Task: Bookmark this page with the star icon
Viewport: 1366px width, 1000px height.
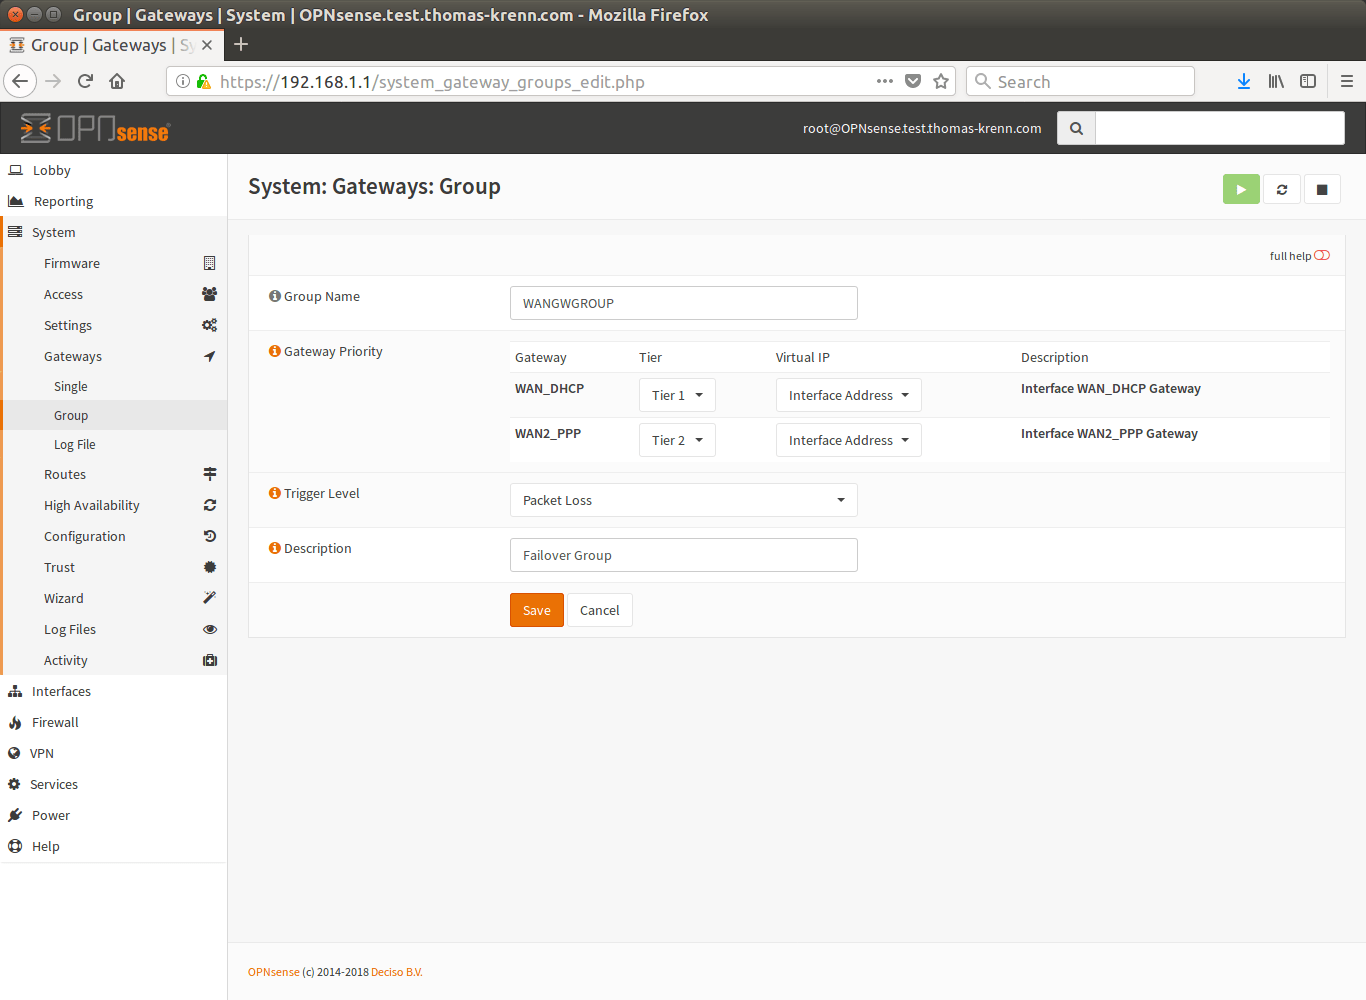Action: [x=940, y=82]
